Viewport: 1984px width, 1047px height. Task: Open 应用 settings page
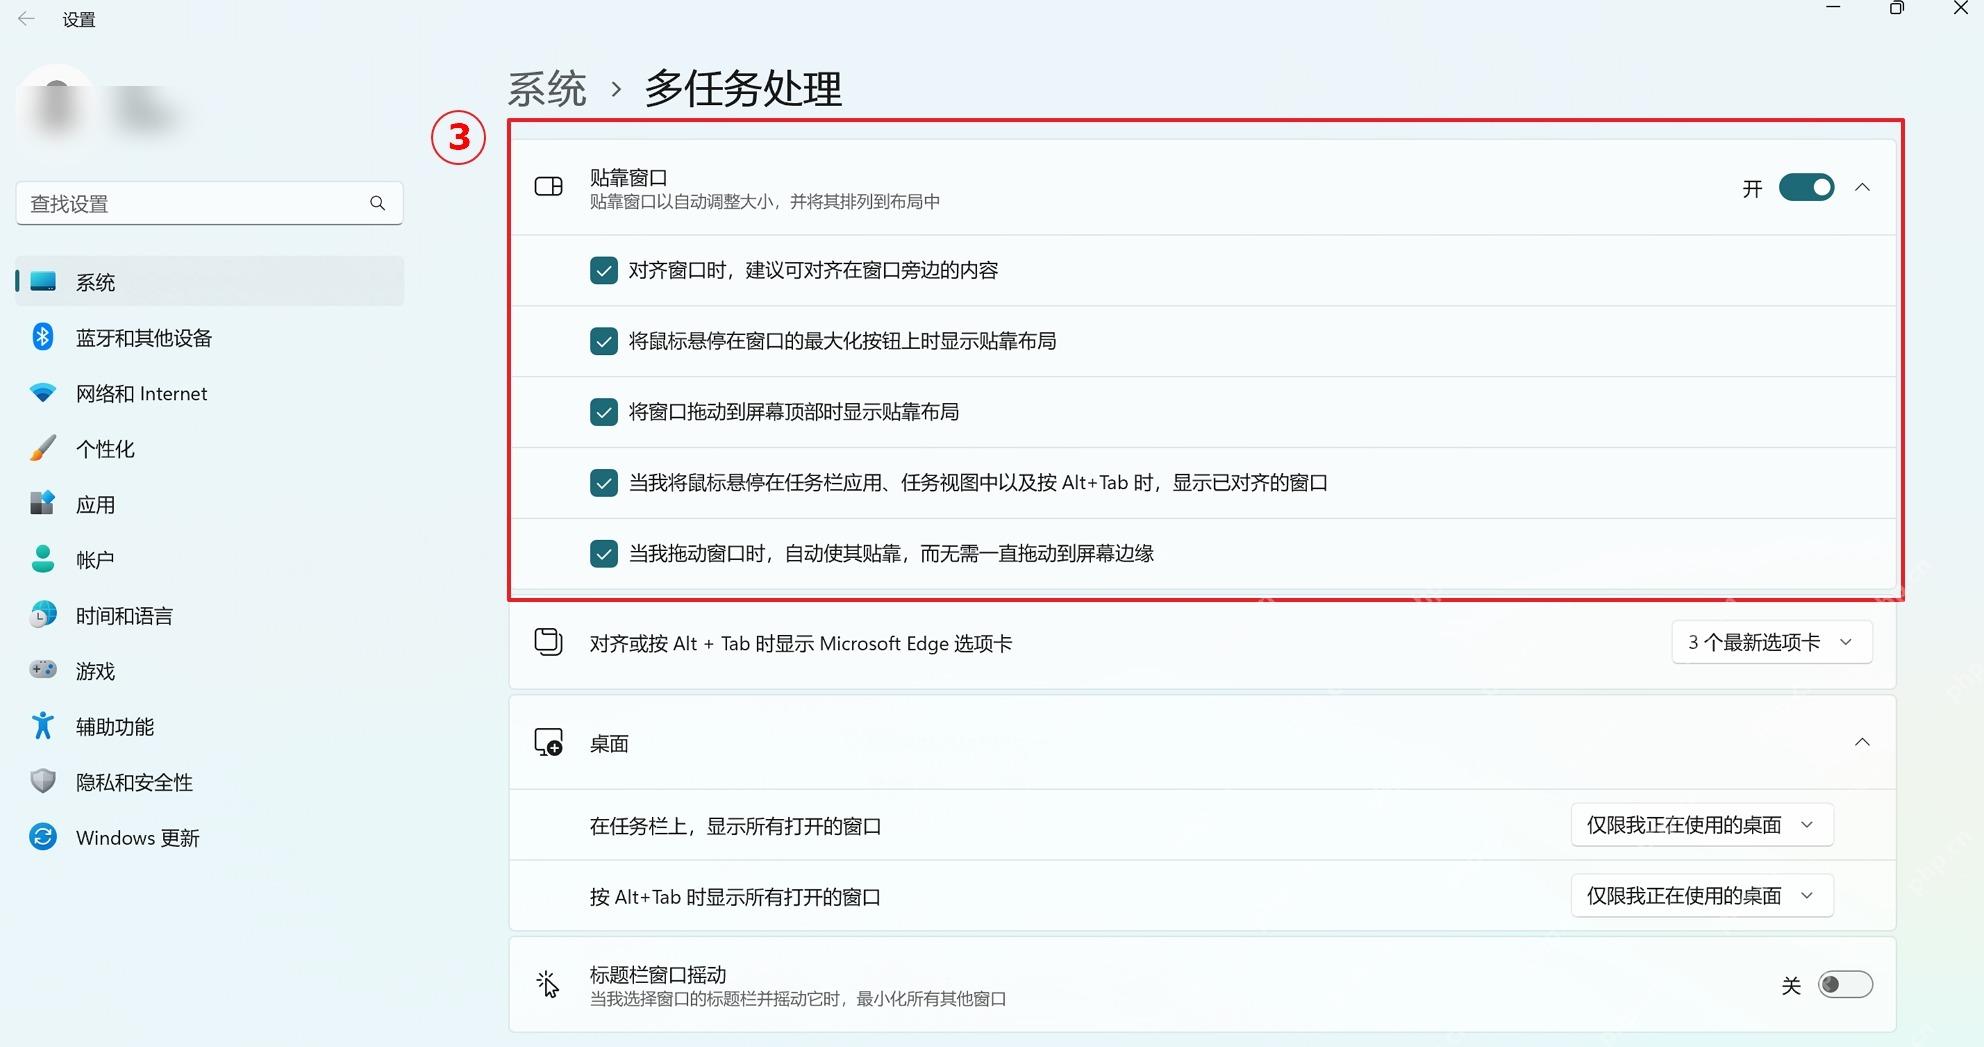pyautogui.click(x=210, y=504)
